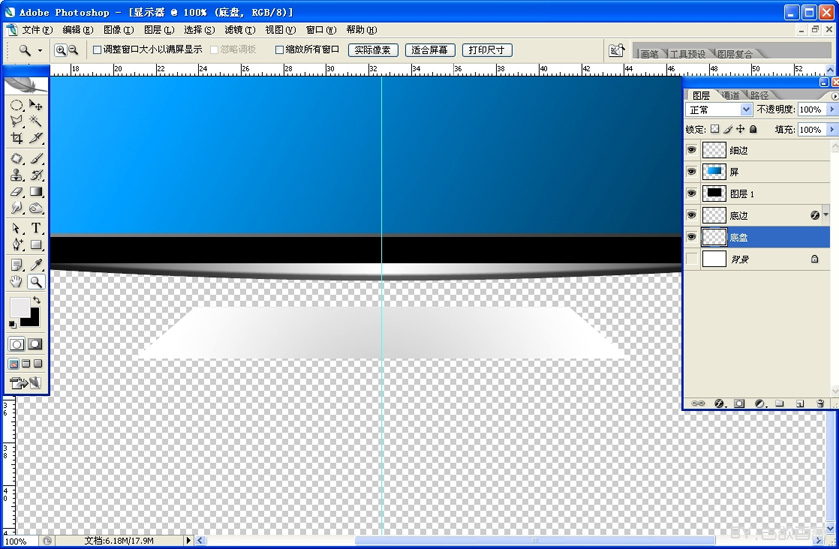
Task: Select the Magic Wand tool
Action: point(36,121)
